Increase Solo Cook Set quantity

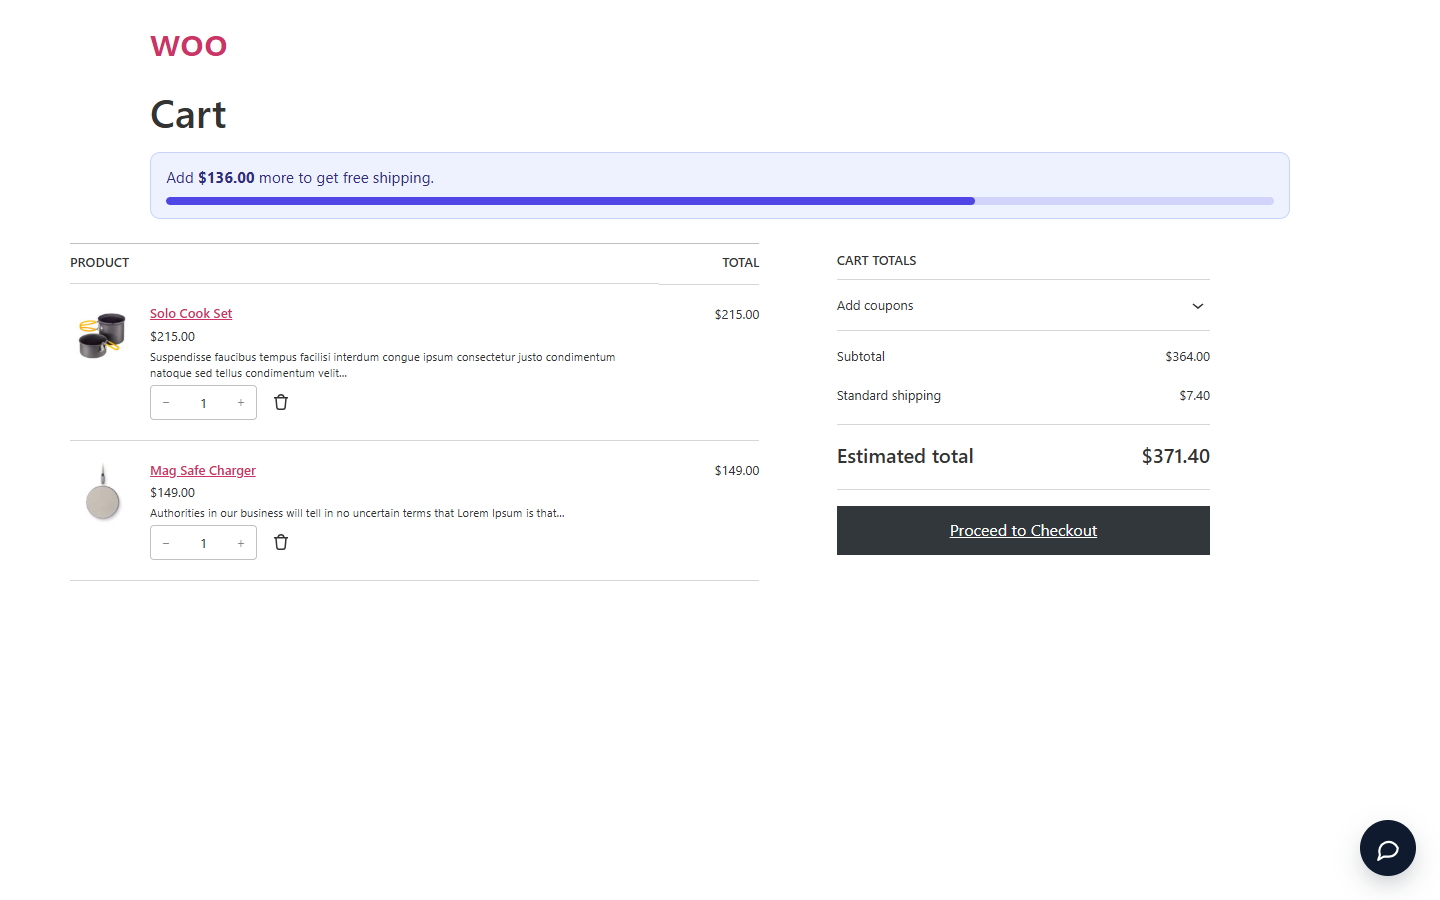[x=241, y=403]
